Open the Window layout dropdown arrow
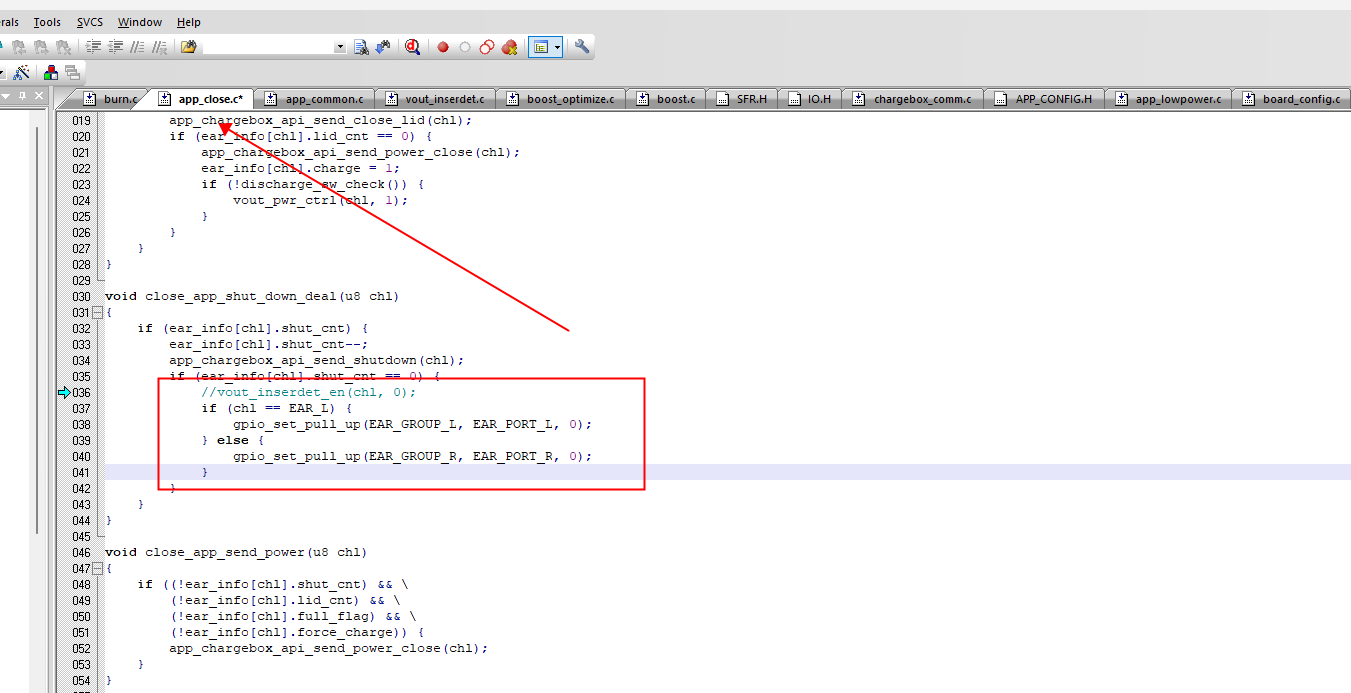 point(557,47)
